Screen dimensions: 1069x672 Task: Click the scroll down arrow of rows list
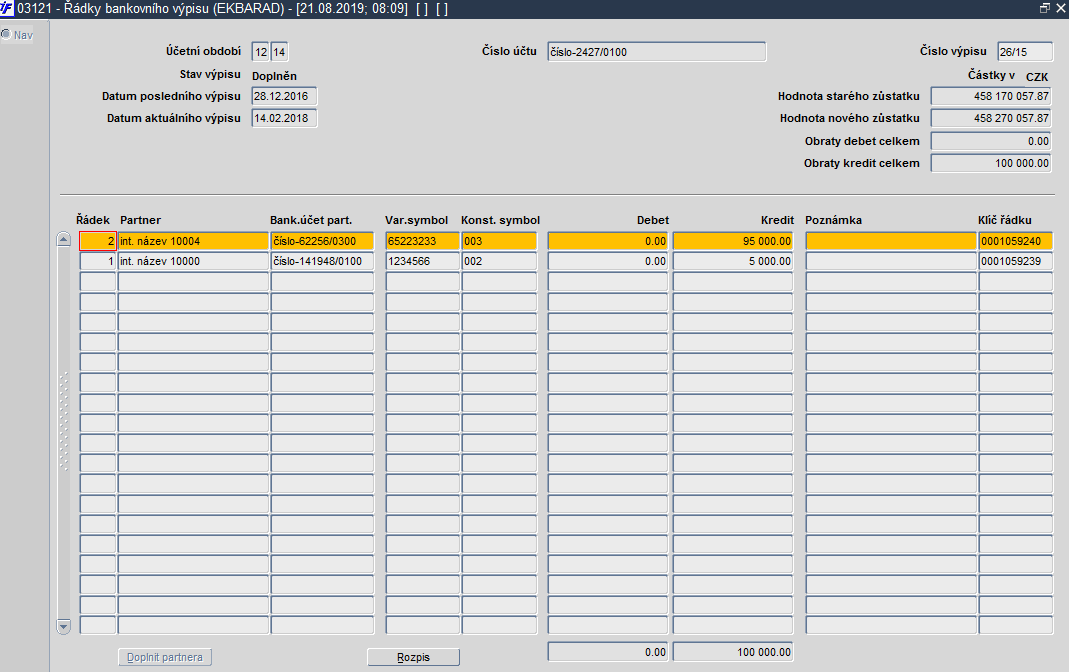coord(63,626)
